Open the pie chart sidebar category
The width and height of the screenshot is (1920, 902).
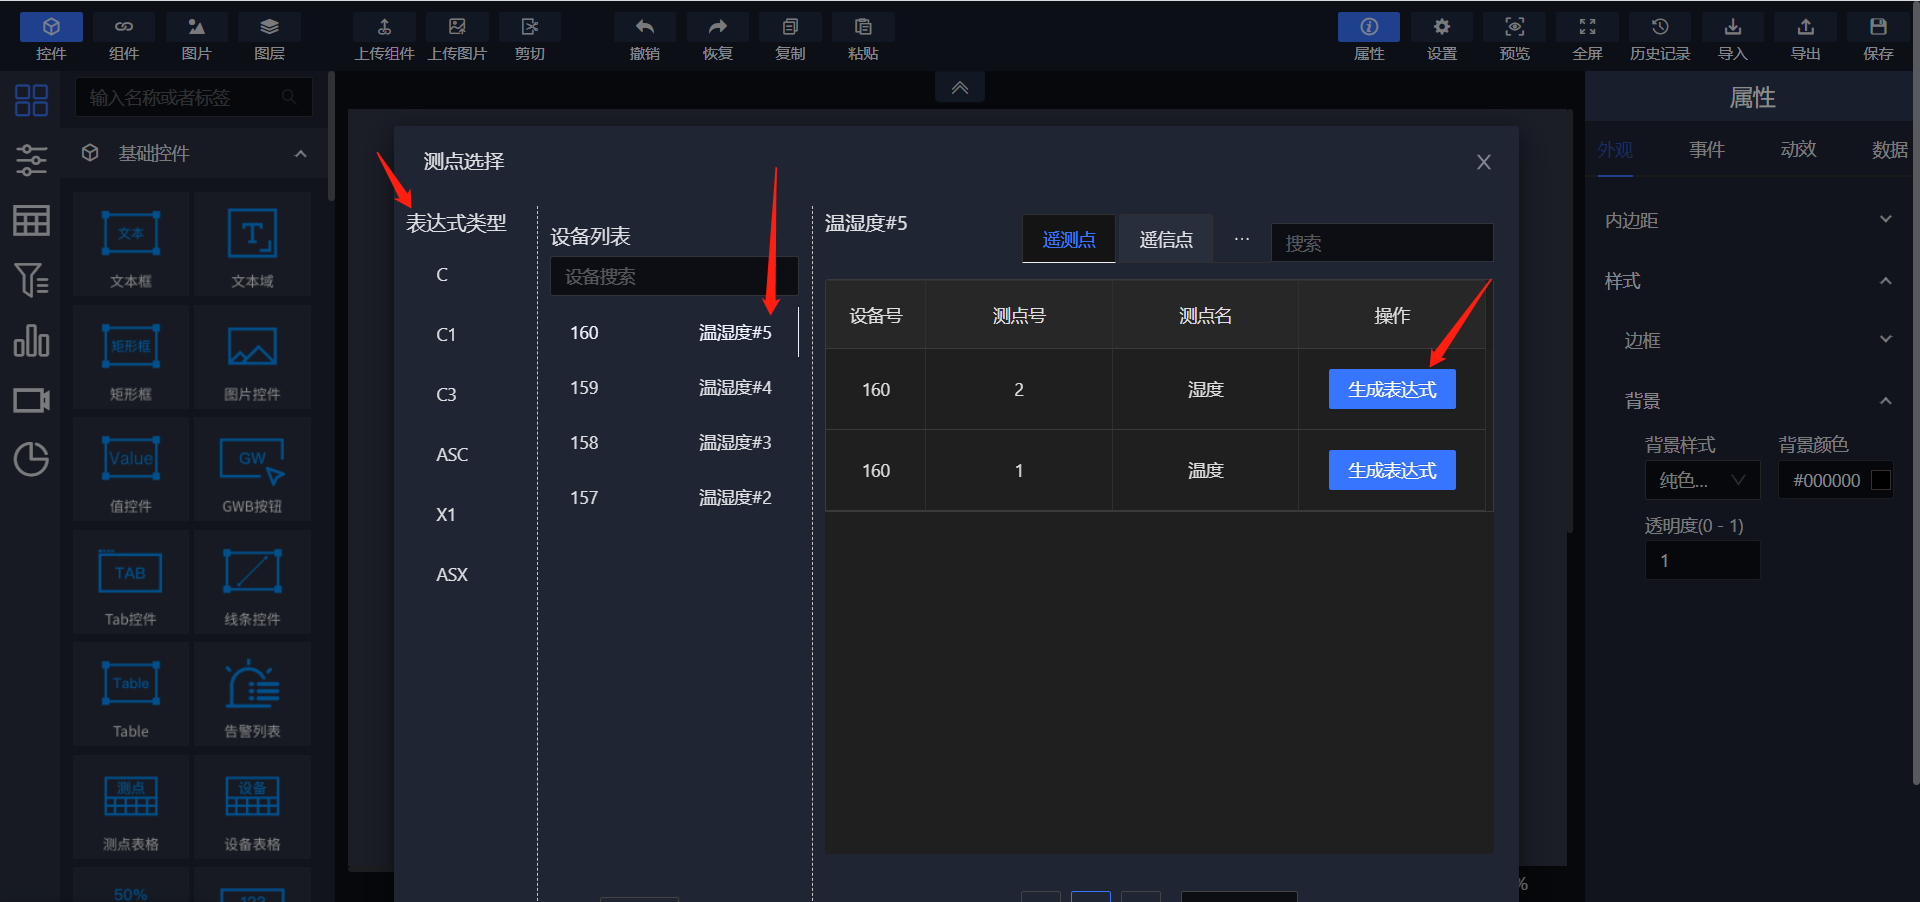pos(31,459)
